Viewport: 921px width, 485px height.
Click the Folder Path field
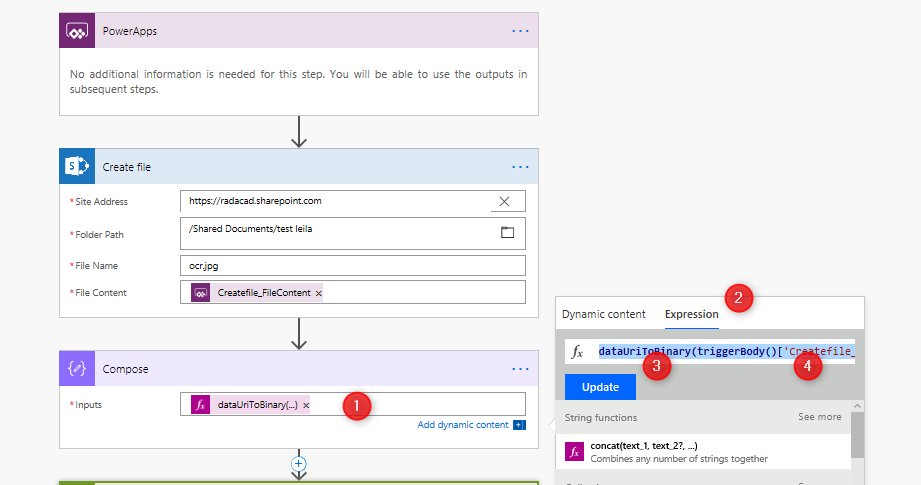353,233
